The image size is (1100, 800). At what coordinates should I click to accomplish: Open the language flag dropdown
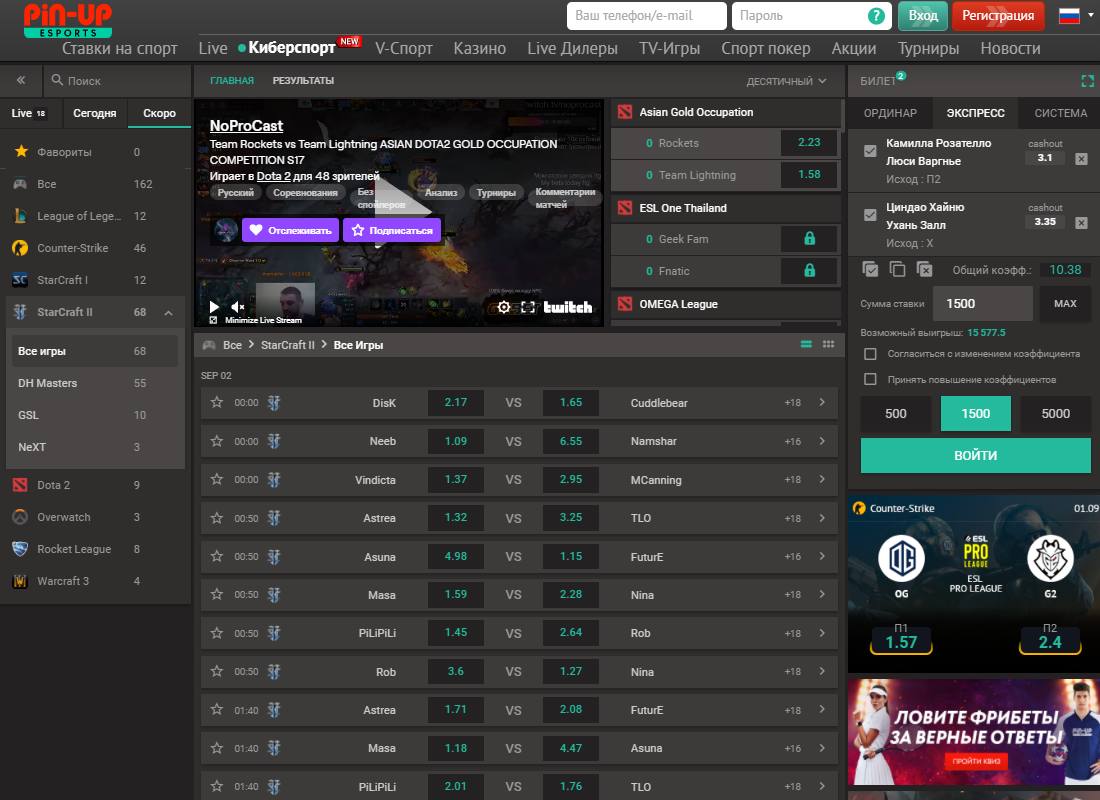(1075, 16)
